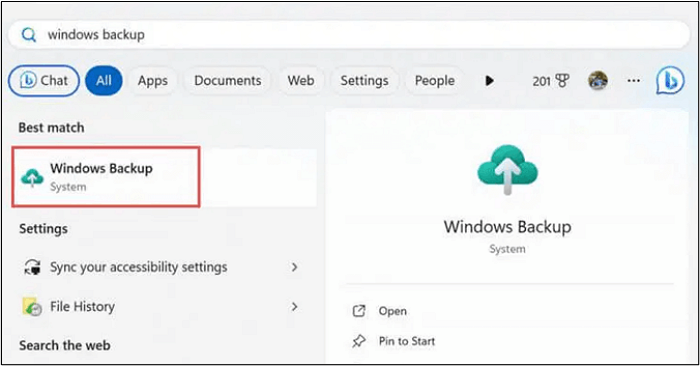Click the search magnifier icon
The image size is (700, 366).
point(29,35)
